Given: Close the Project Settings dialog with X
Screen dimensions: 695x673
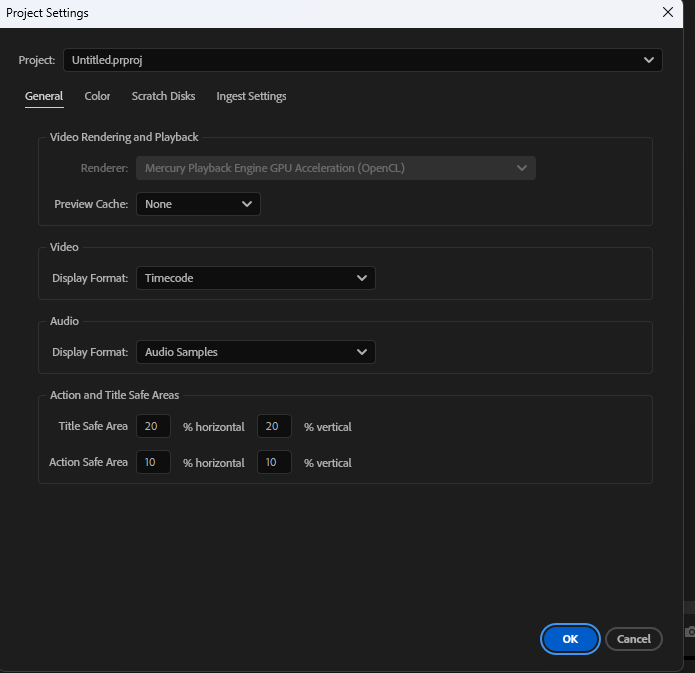Looking at the screenshot, I should 668,12.
